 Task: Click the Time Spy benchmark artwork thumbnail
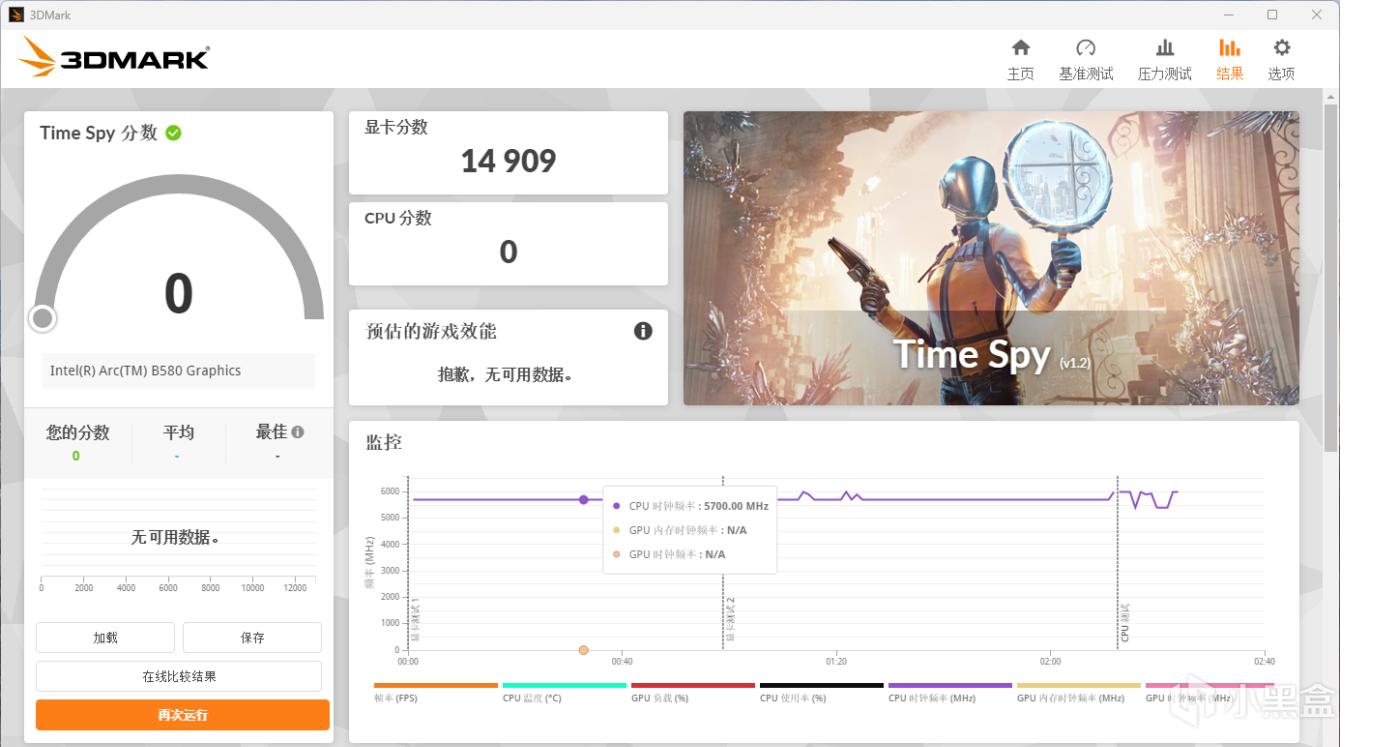coord(991,258)
